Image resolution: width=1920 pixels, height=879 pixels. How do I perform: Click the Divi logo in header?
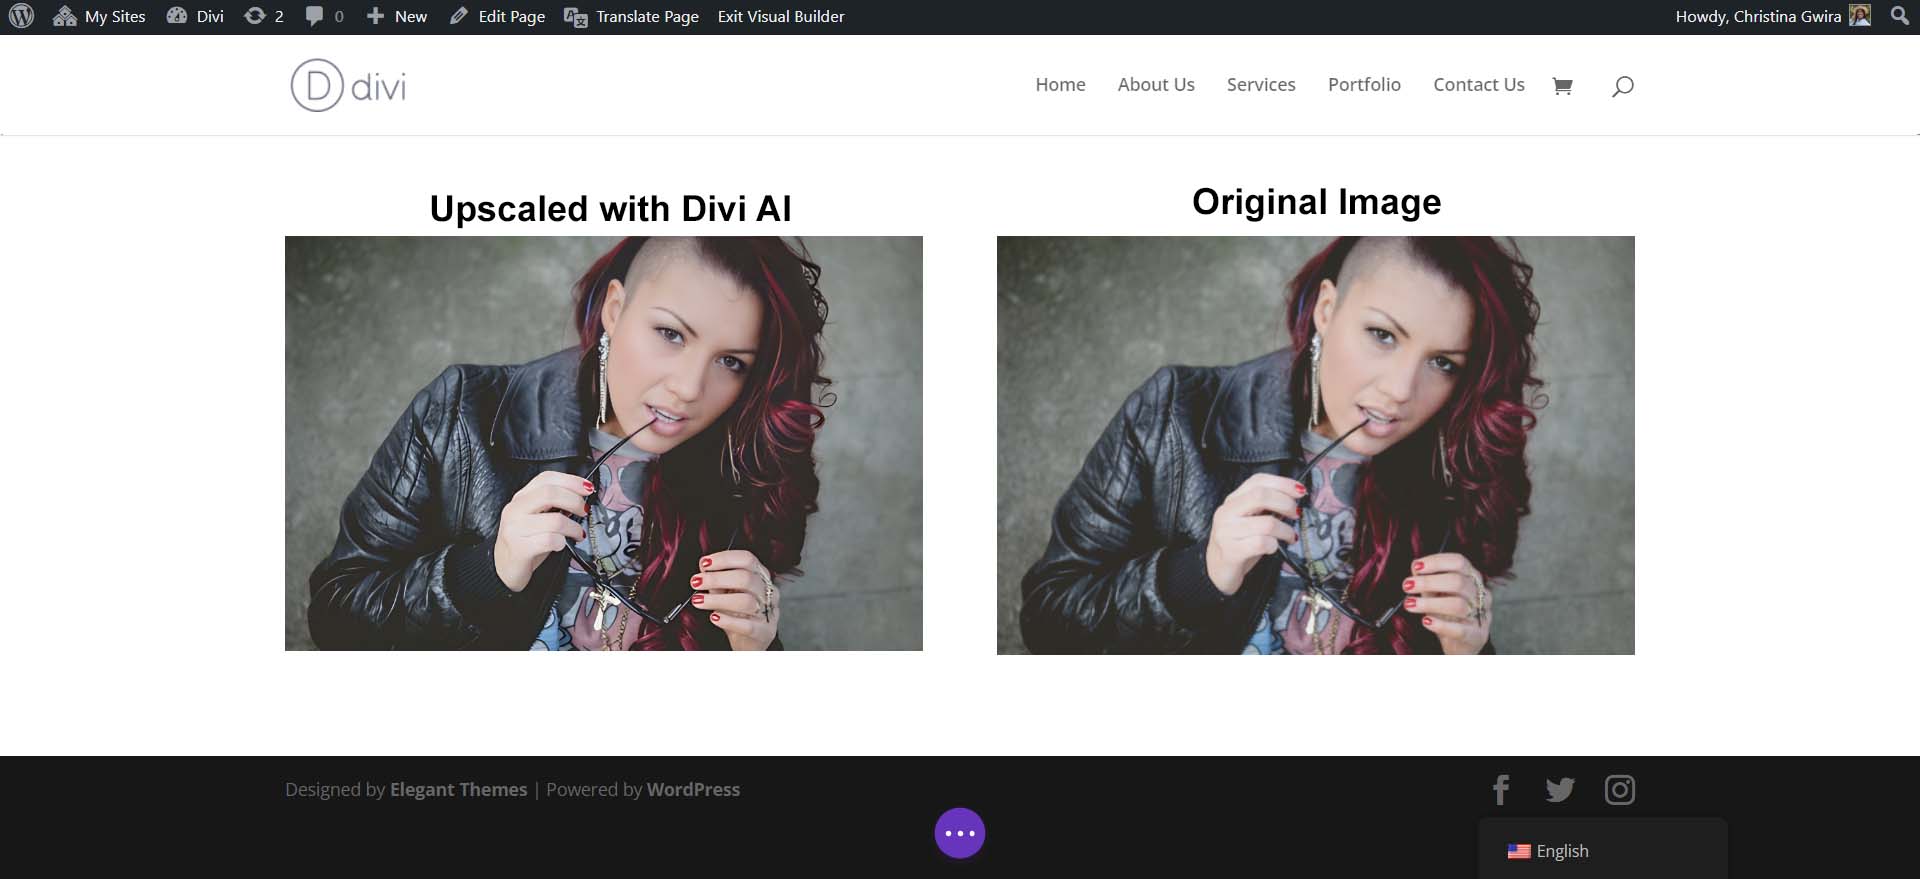coord(348,85)
